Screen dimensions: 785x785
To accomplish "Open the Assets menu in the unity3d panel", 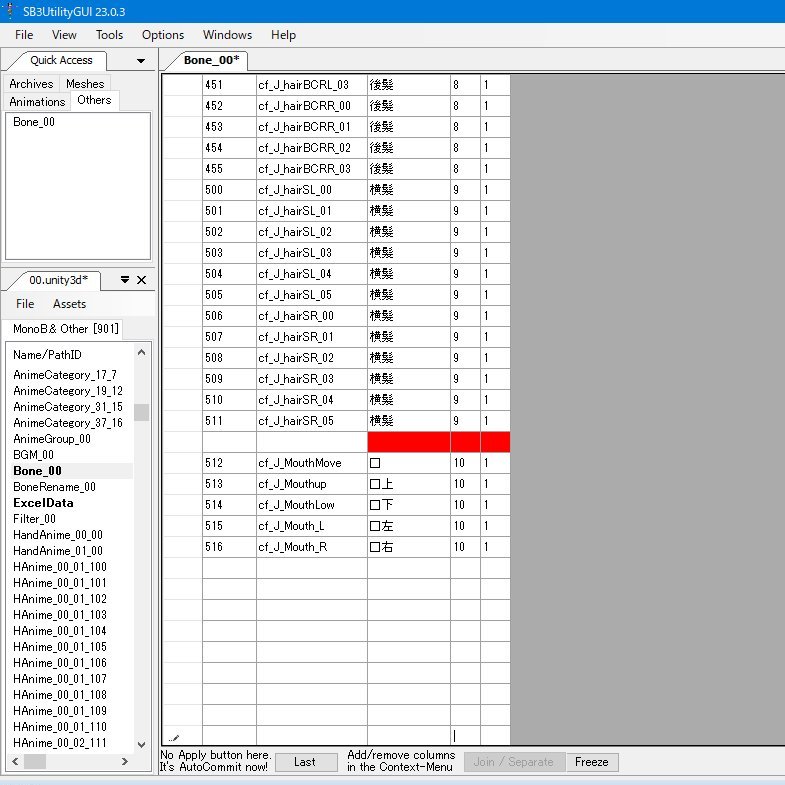I will click(69, 304).
